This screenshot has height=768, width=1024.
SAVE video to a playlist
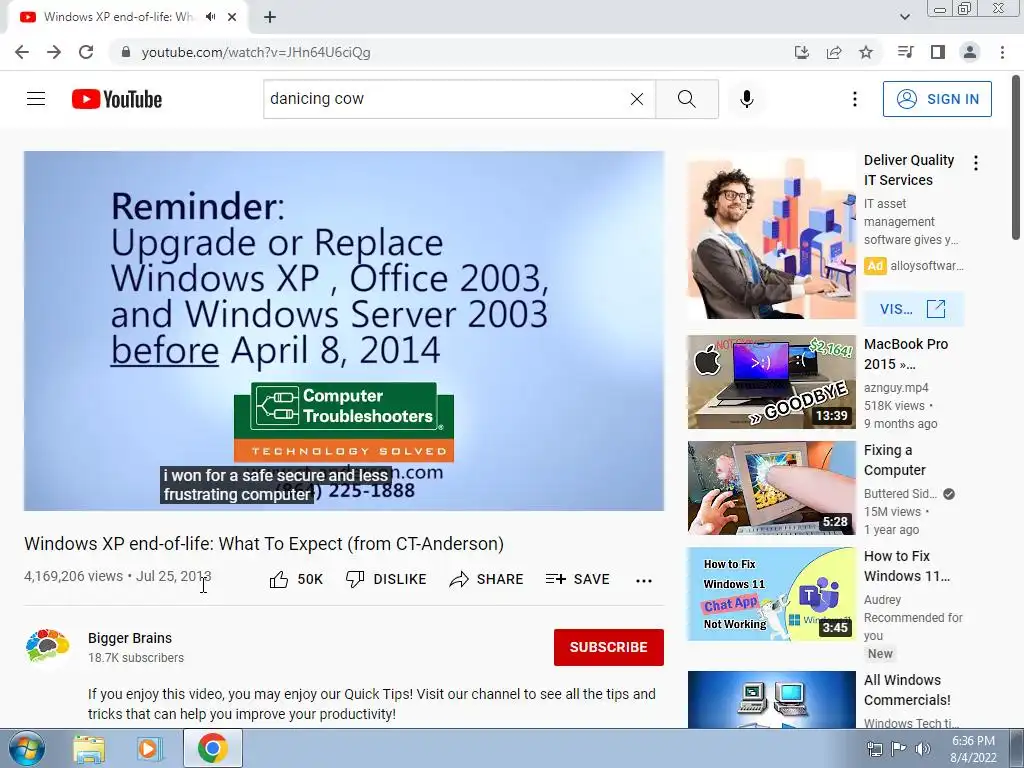577,579
